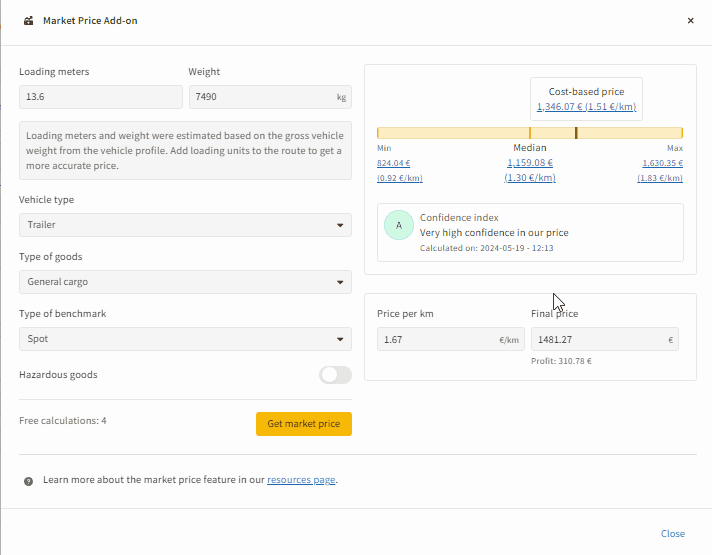This screenshot has width=712, height=555.
Task: Expand the Type of goods dropdown
Action: (185, 282)
